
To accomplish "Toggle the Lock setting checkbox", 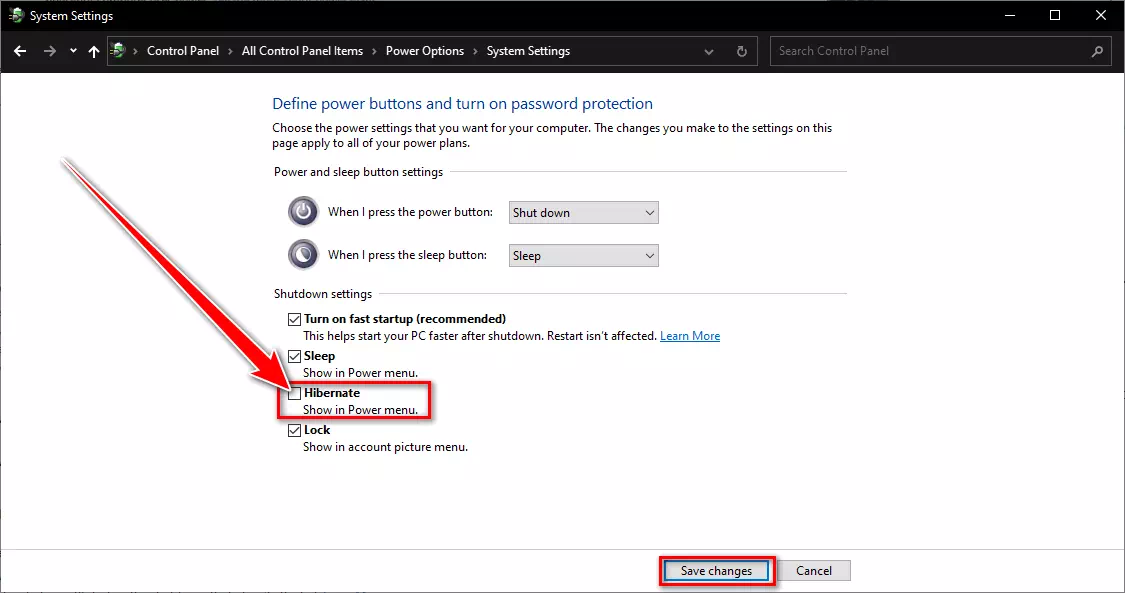I will [294, 429].
